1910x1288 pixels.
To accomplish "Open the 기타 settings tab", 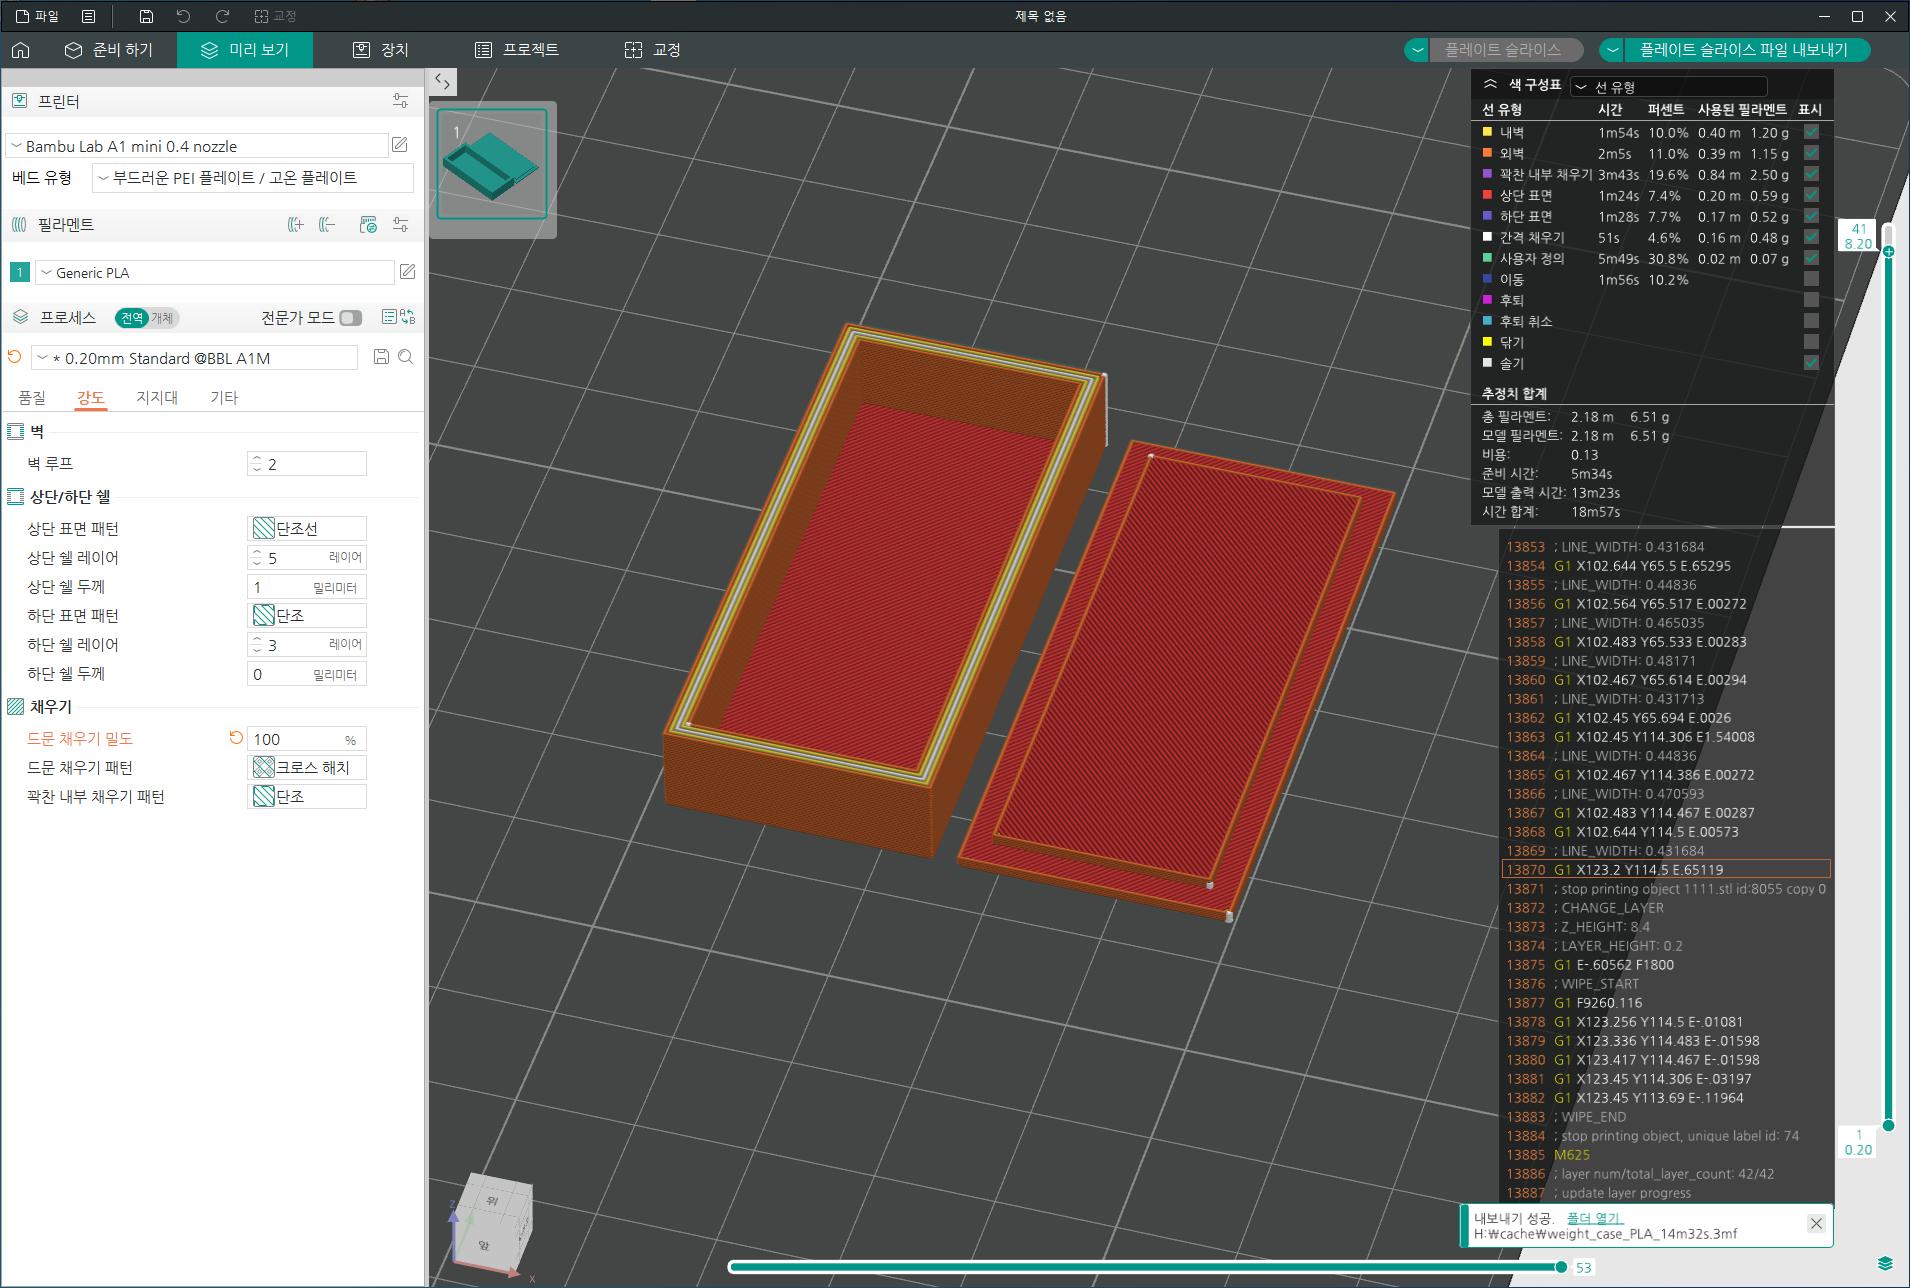I will click(224, 397).
